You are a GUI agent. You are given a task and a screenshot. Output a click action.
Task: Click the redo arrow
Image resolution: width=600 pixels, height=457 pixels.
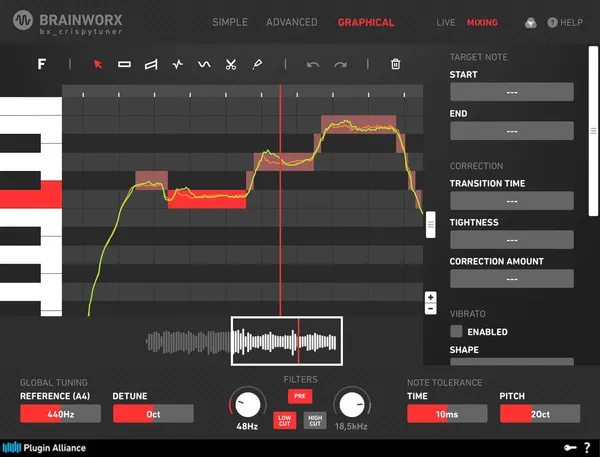(340, 64)
